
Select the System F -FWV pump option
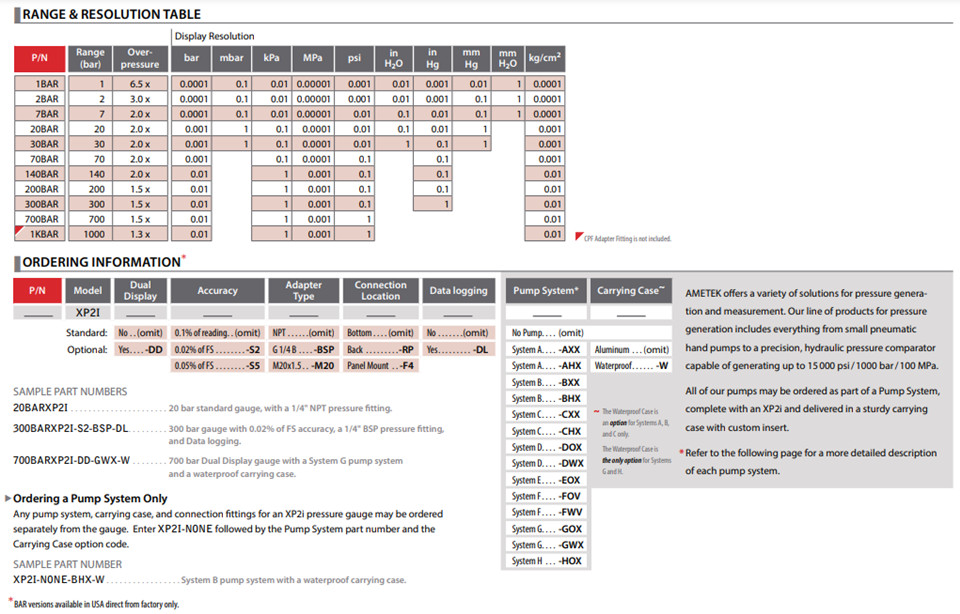point(546,512)
